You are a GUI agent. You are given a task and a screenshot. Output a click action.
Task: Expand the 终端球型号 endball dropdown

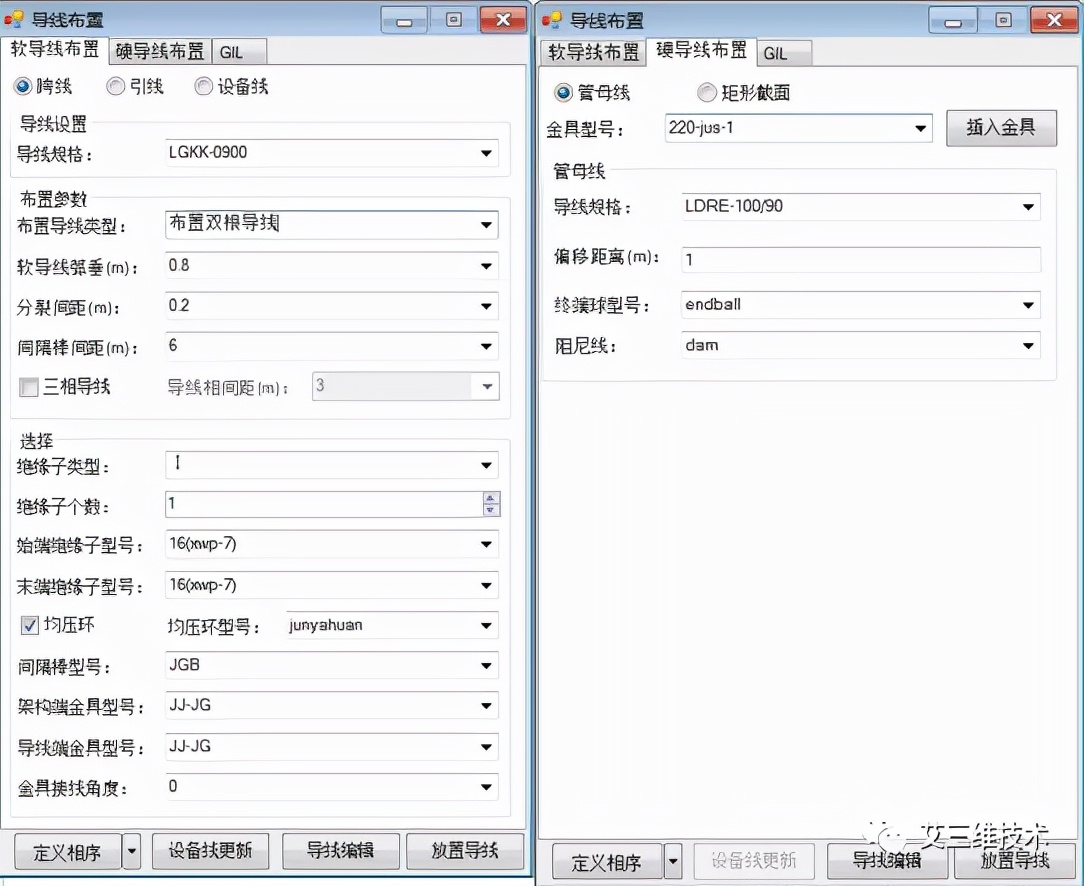(x=1028, y=305)
